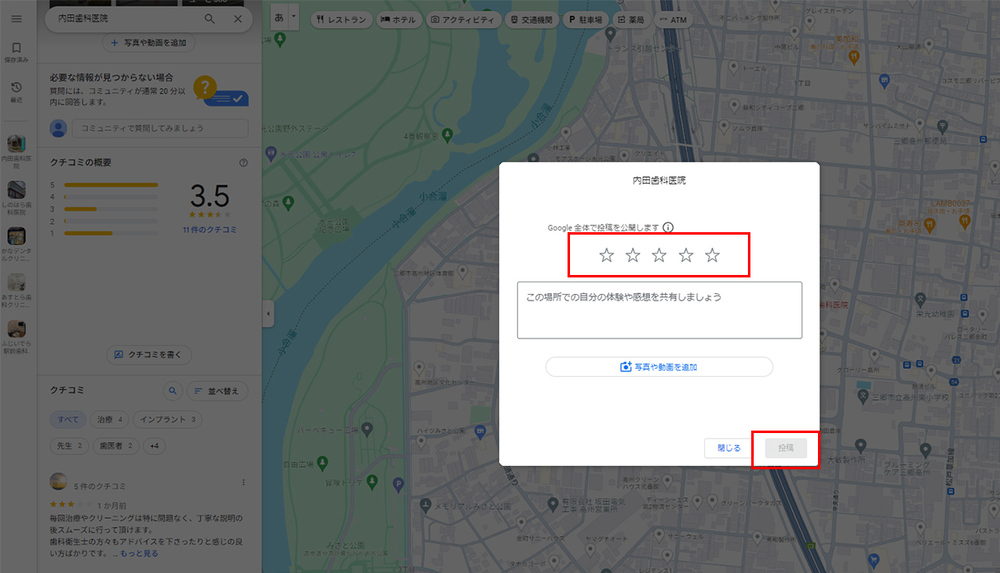
Task: Open the 保存済み saved places icon
Action: [16, 52]
